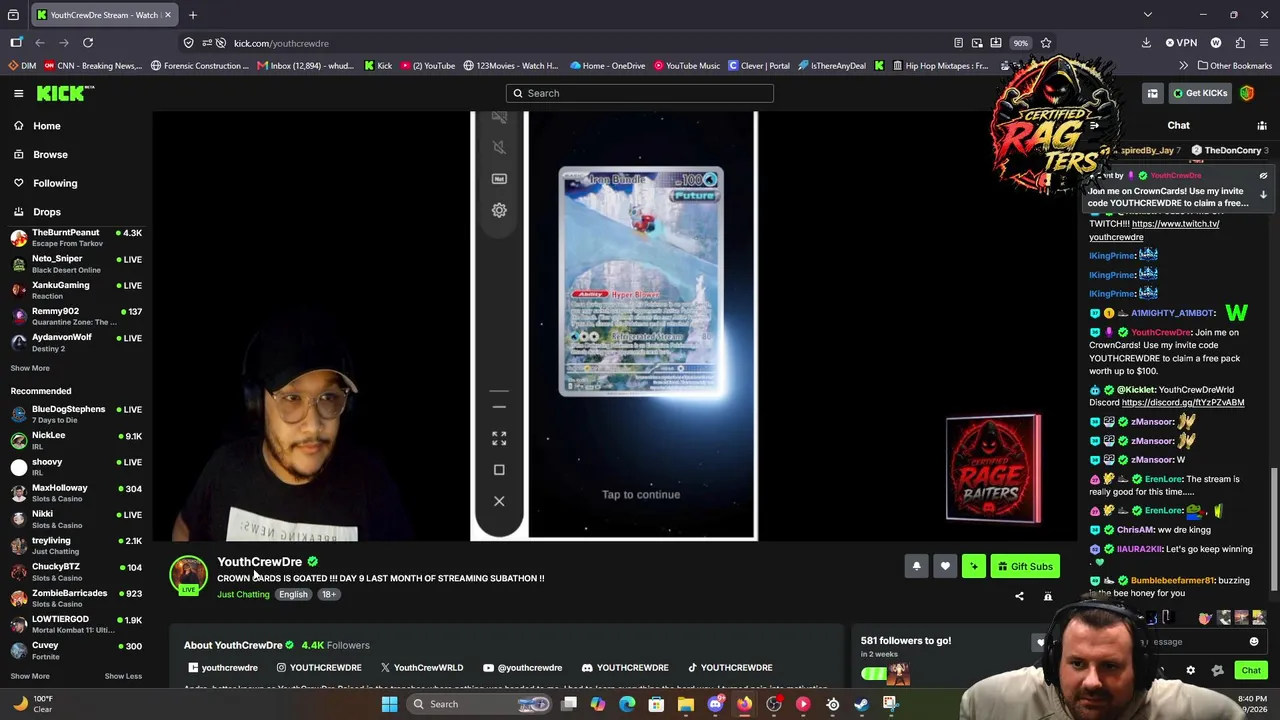Image resolution: width=1280 pixels, height=720 pixels.
Task: Open the stream overlay settings gear
Action: (x=499, y=210)
